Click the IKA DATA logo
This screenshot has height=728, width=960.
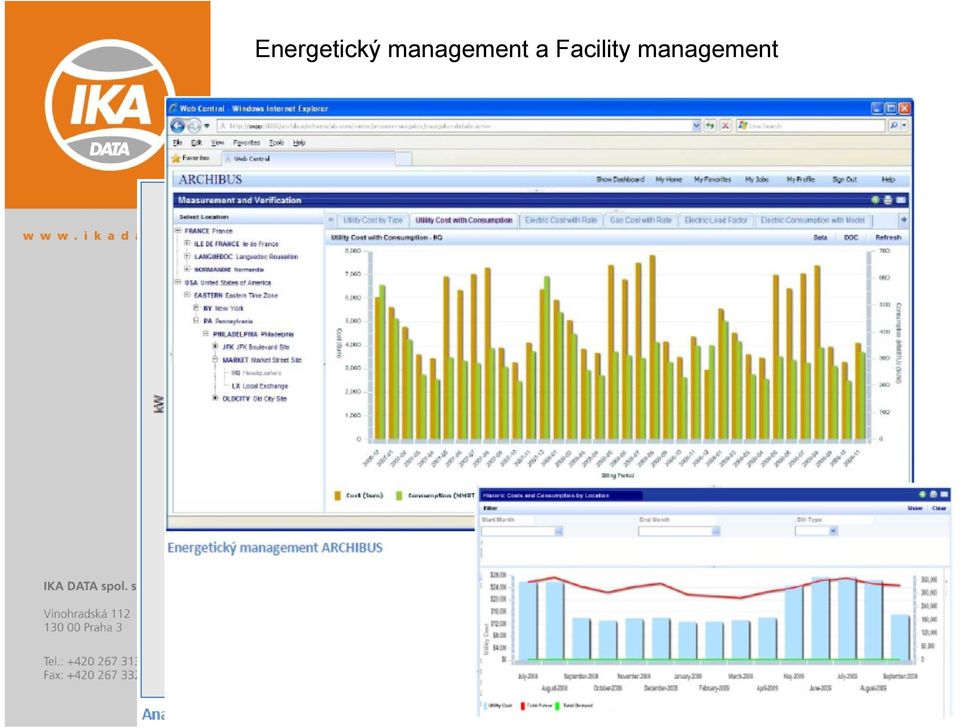click(109, 105)
